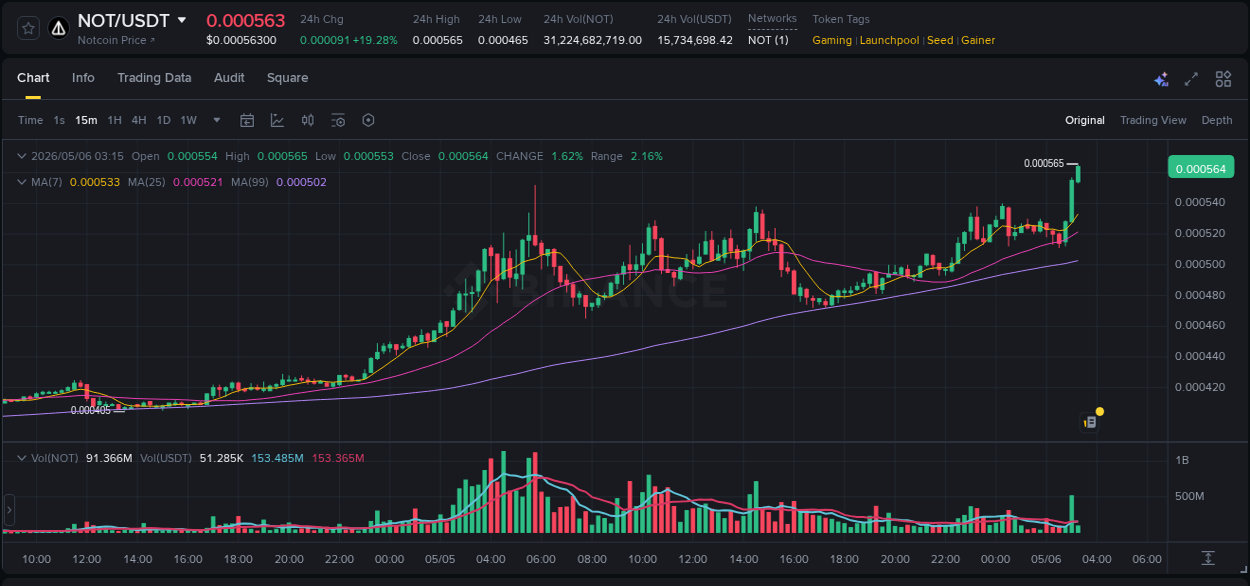Click the 24h High 0.000565 value
The image size is (1250, 586).
[437, 40]
